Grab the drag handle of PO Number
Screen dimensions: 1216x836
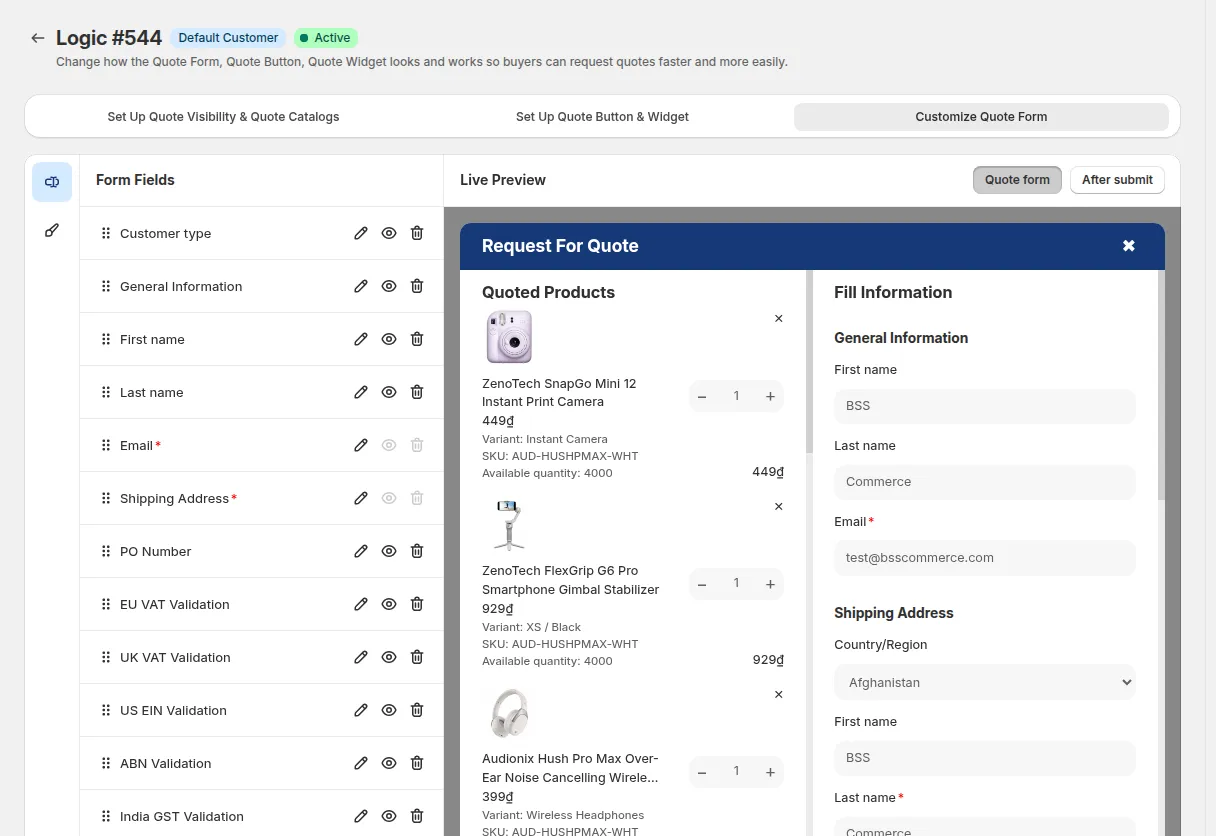tap(106, 551)
